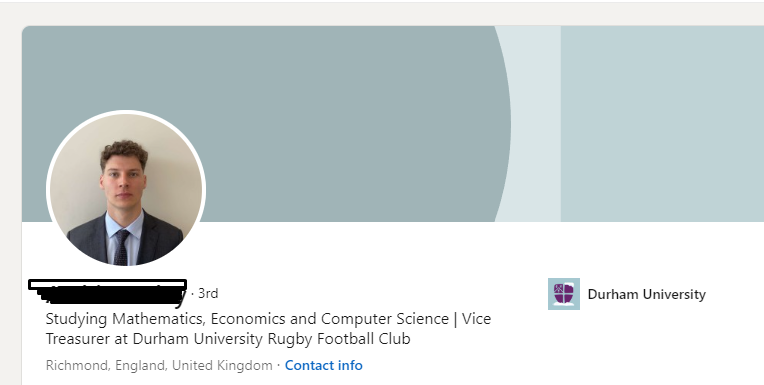Screen dimensions: 764x385
Task: Click the pale vertical stripe in banner
Action: [535, 124]
